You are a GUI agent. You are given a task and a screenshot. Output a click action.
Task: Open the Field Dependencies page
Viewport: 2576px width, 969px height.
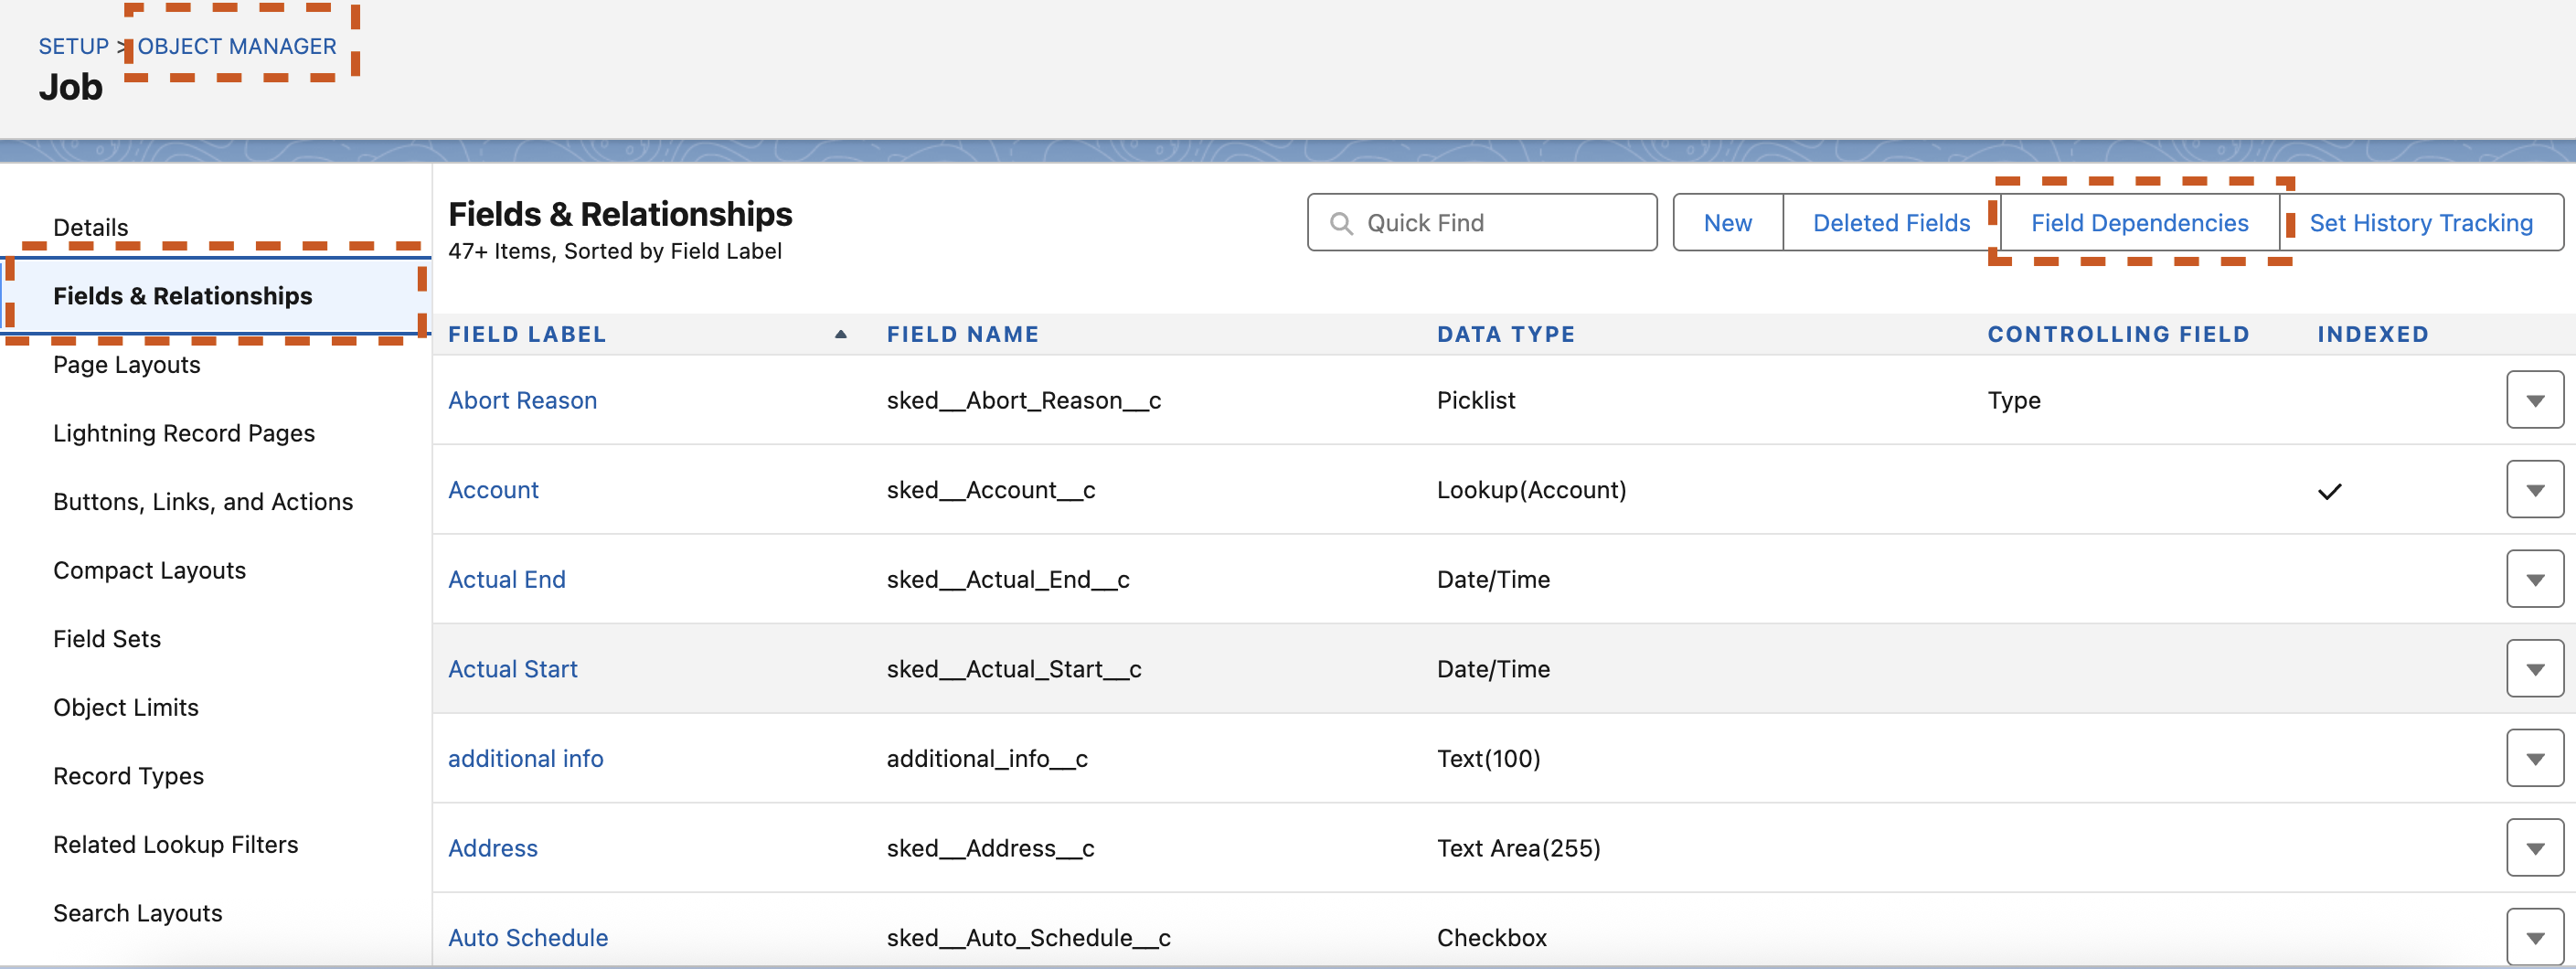2139,223
